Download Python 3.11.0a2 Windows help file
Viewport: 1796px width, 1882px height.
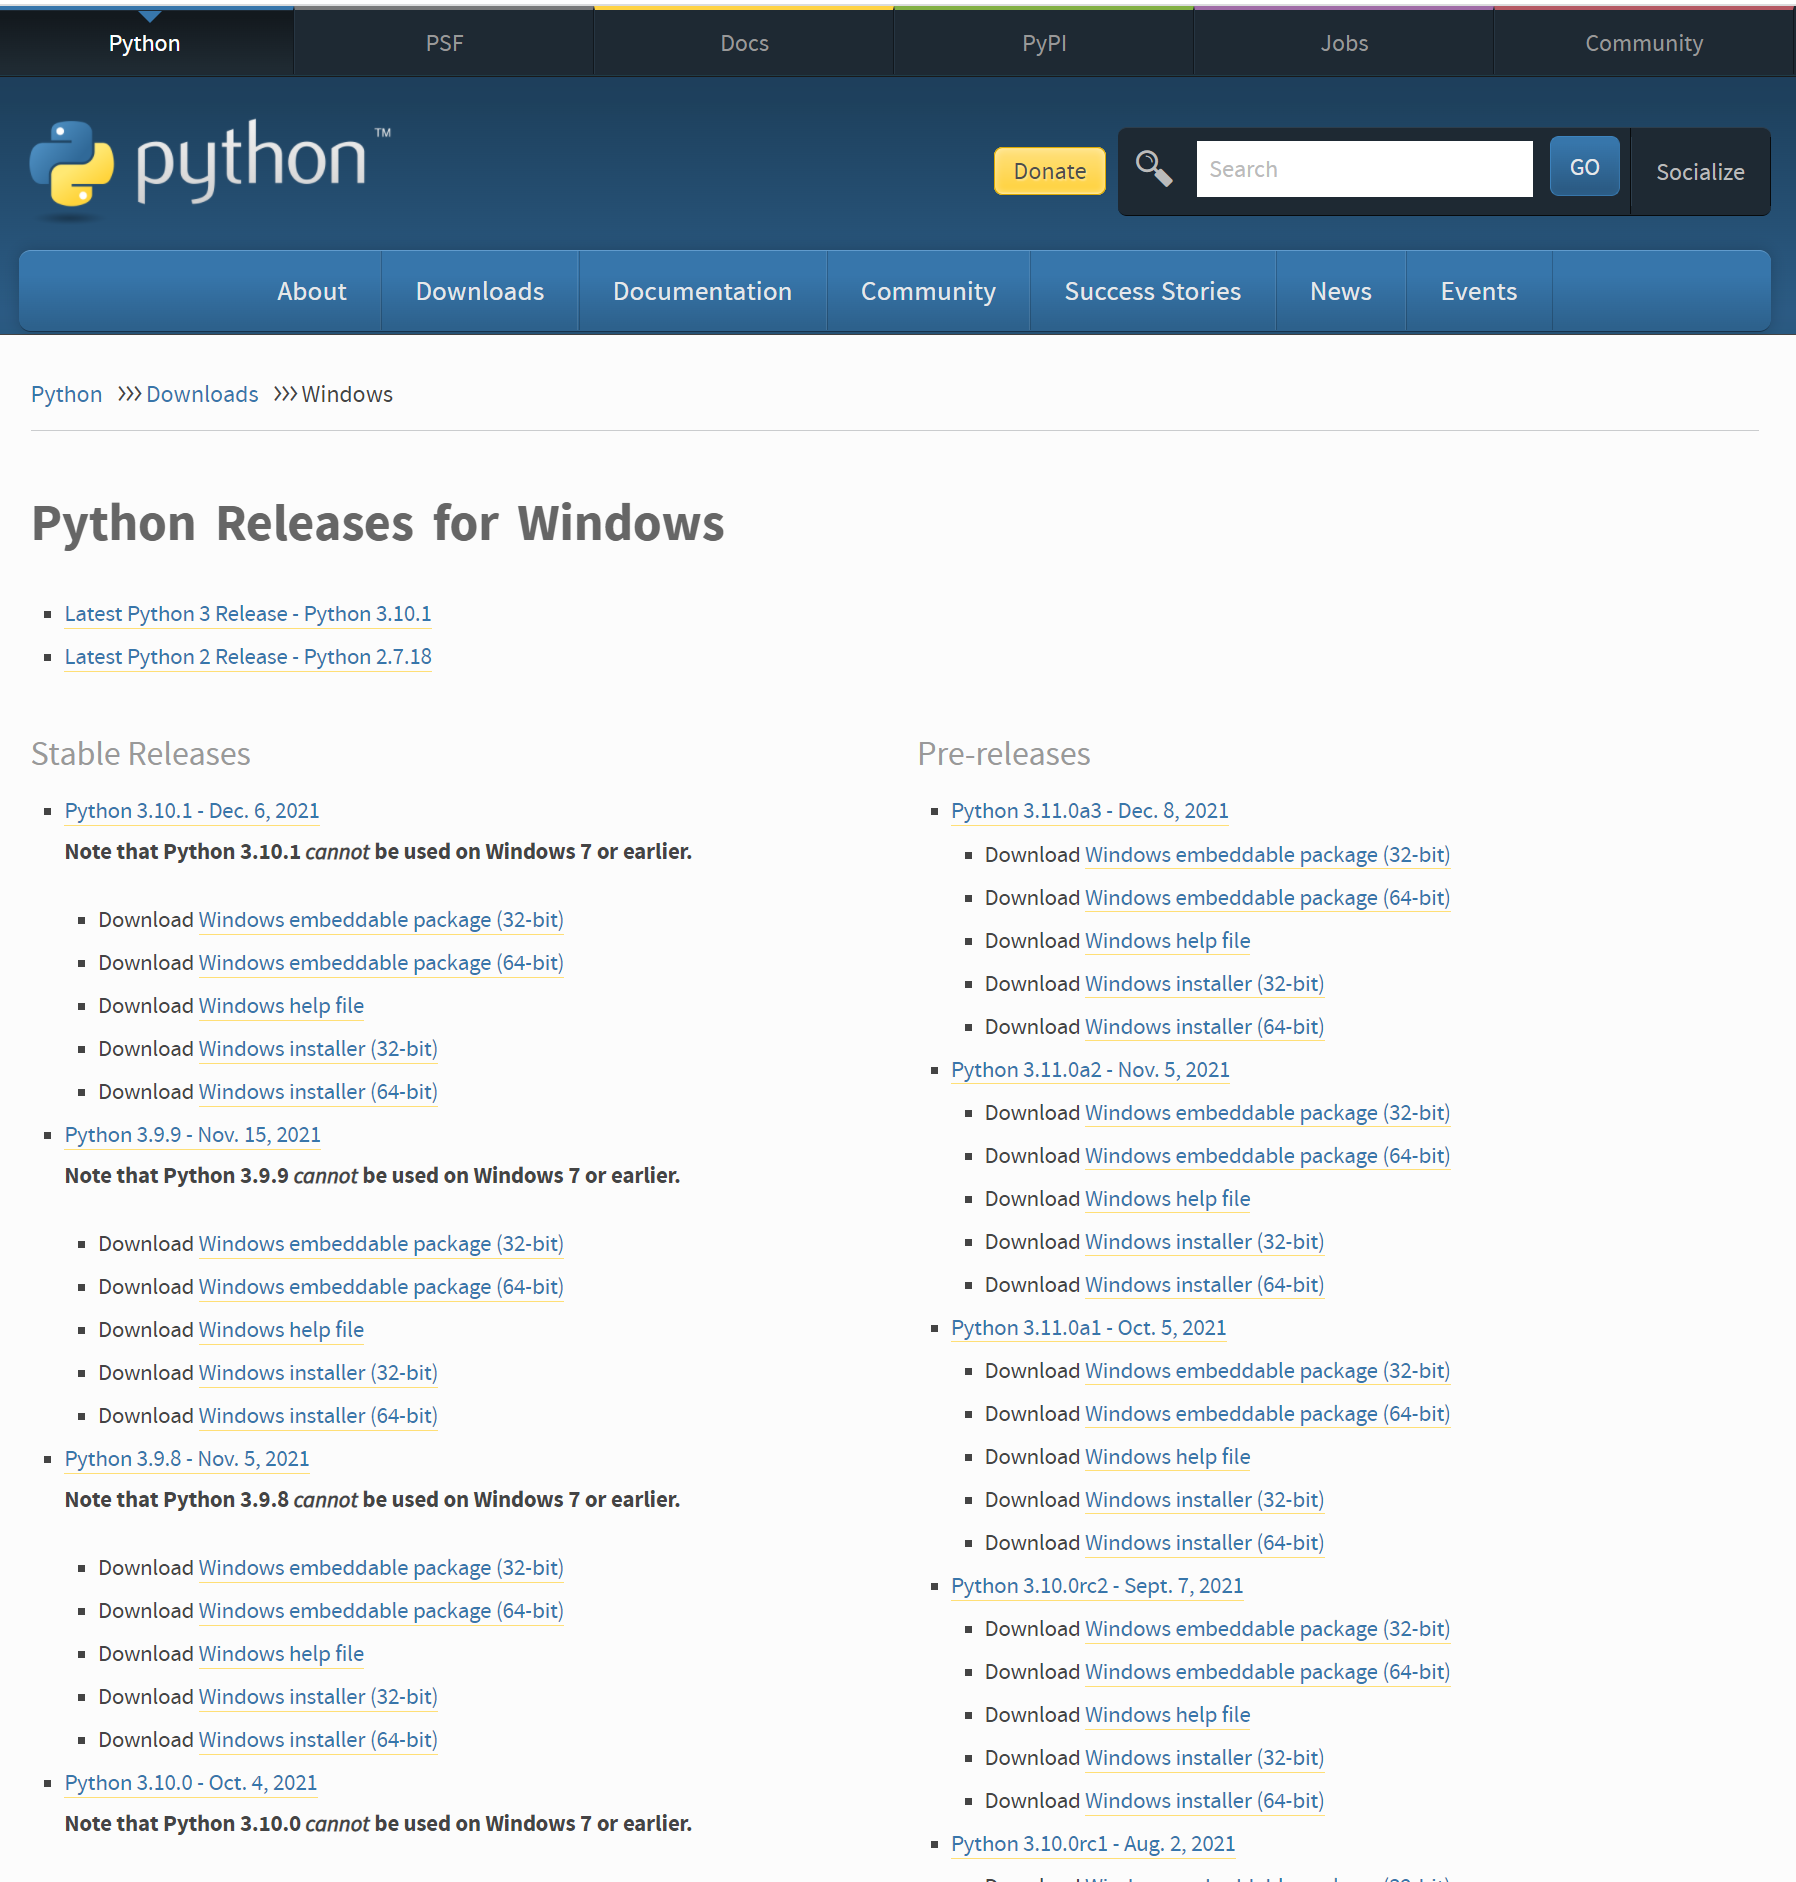1167,1199
